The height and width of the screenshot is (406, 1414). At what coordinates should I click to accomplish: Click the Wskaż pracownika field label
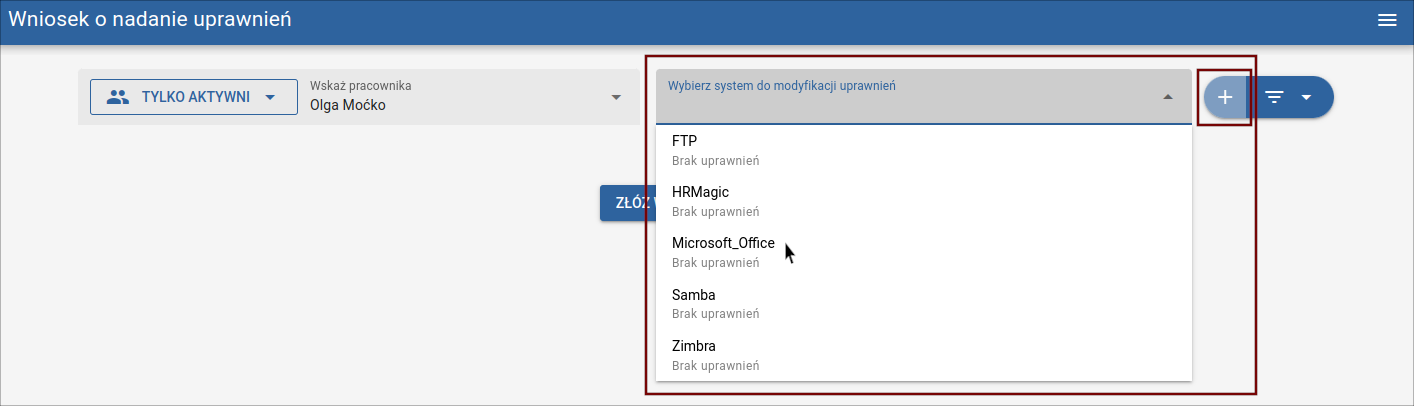coord(360,86)
